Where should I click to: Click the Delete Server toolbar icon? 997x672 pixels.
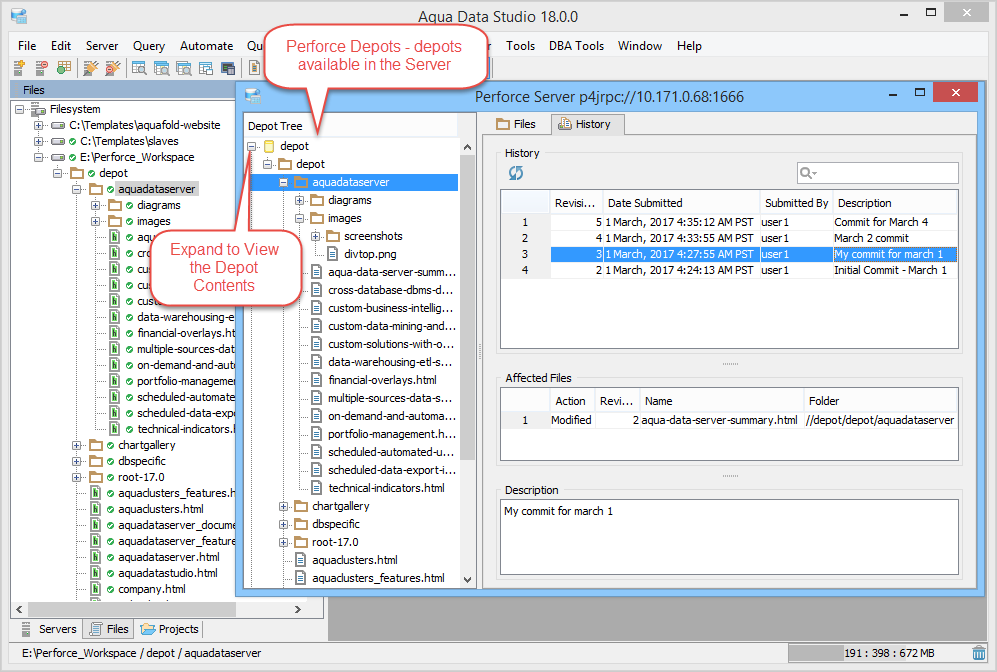coord(41,67)
